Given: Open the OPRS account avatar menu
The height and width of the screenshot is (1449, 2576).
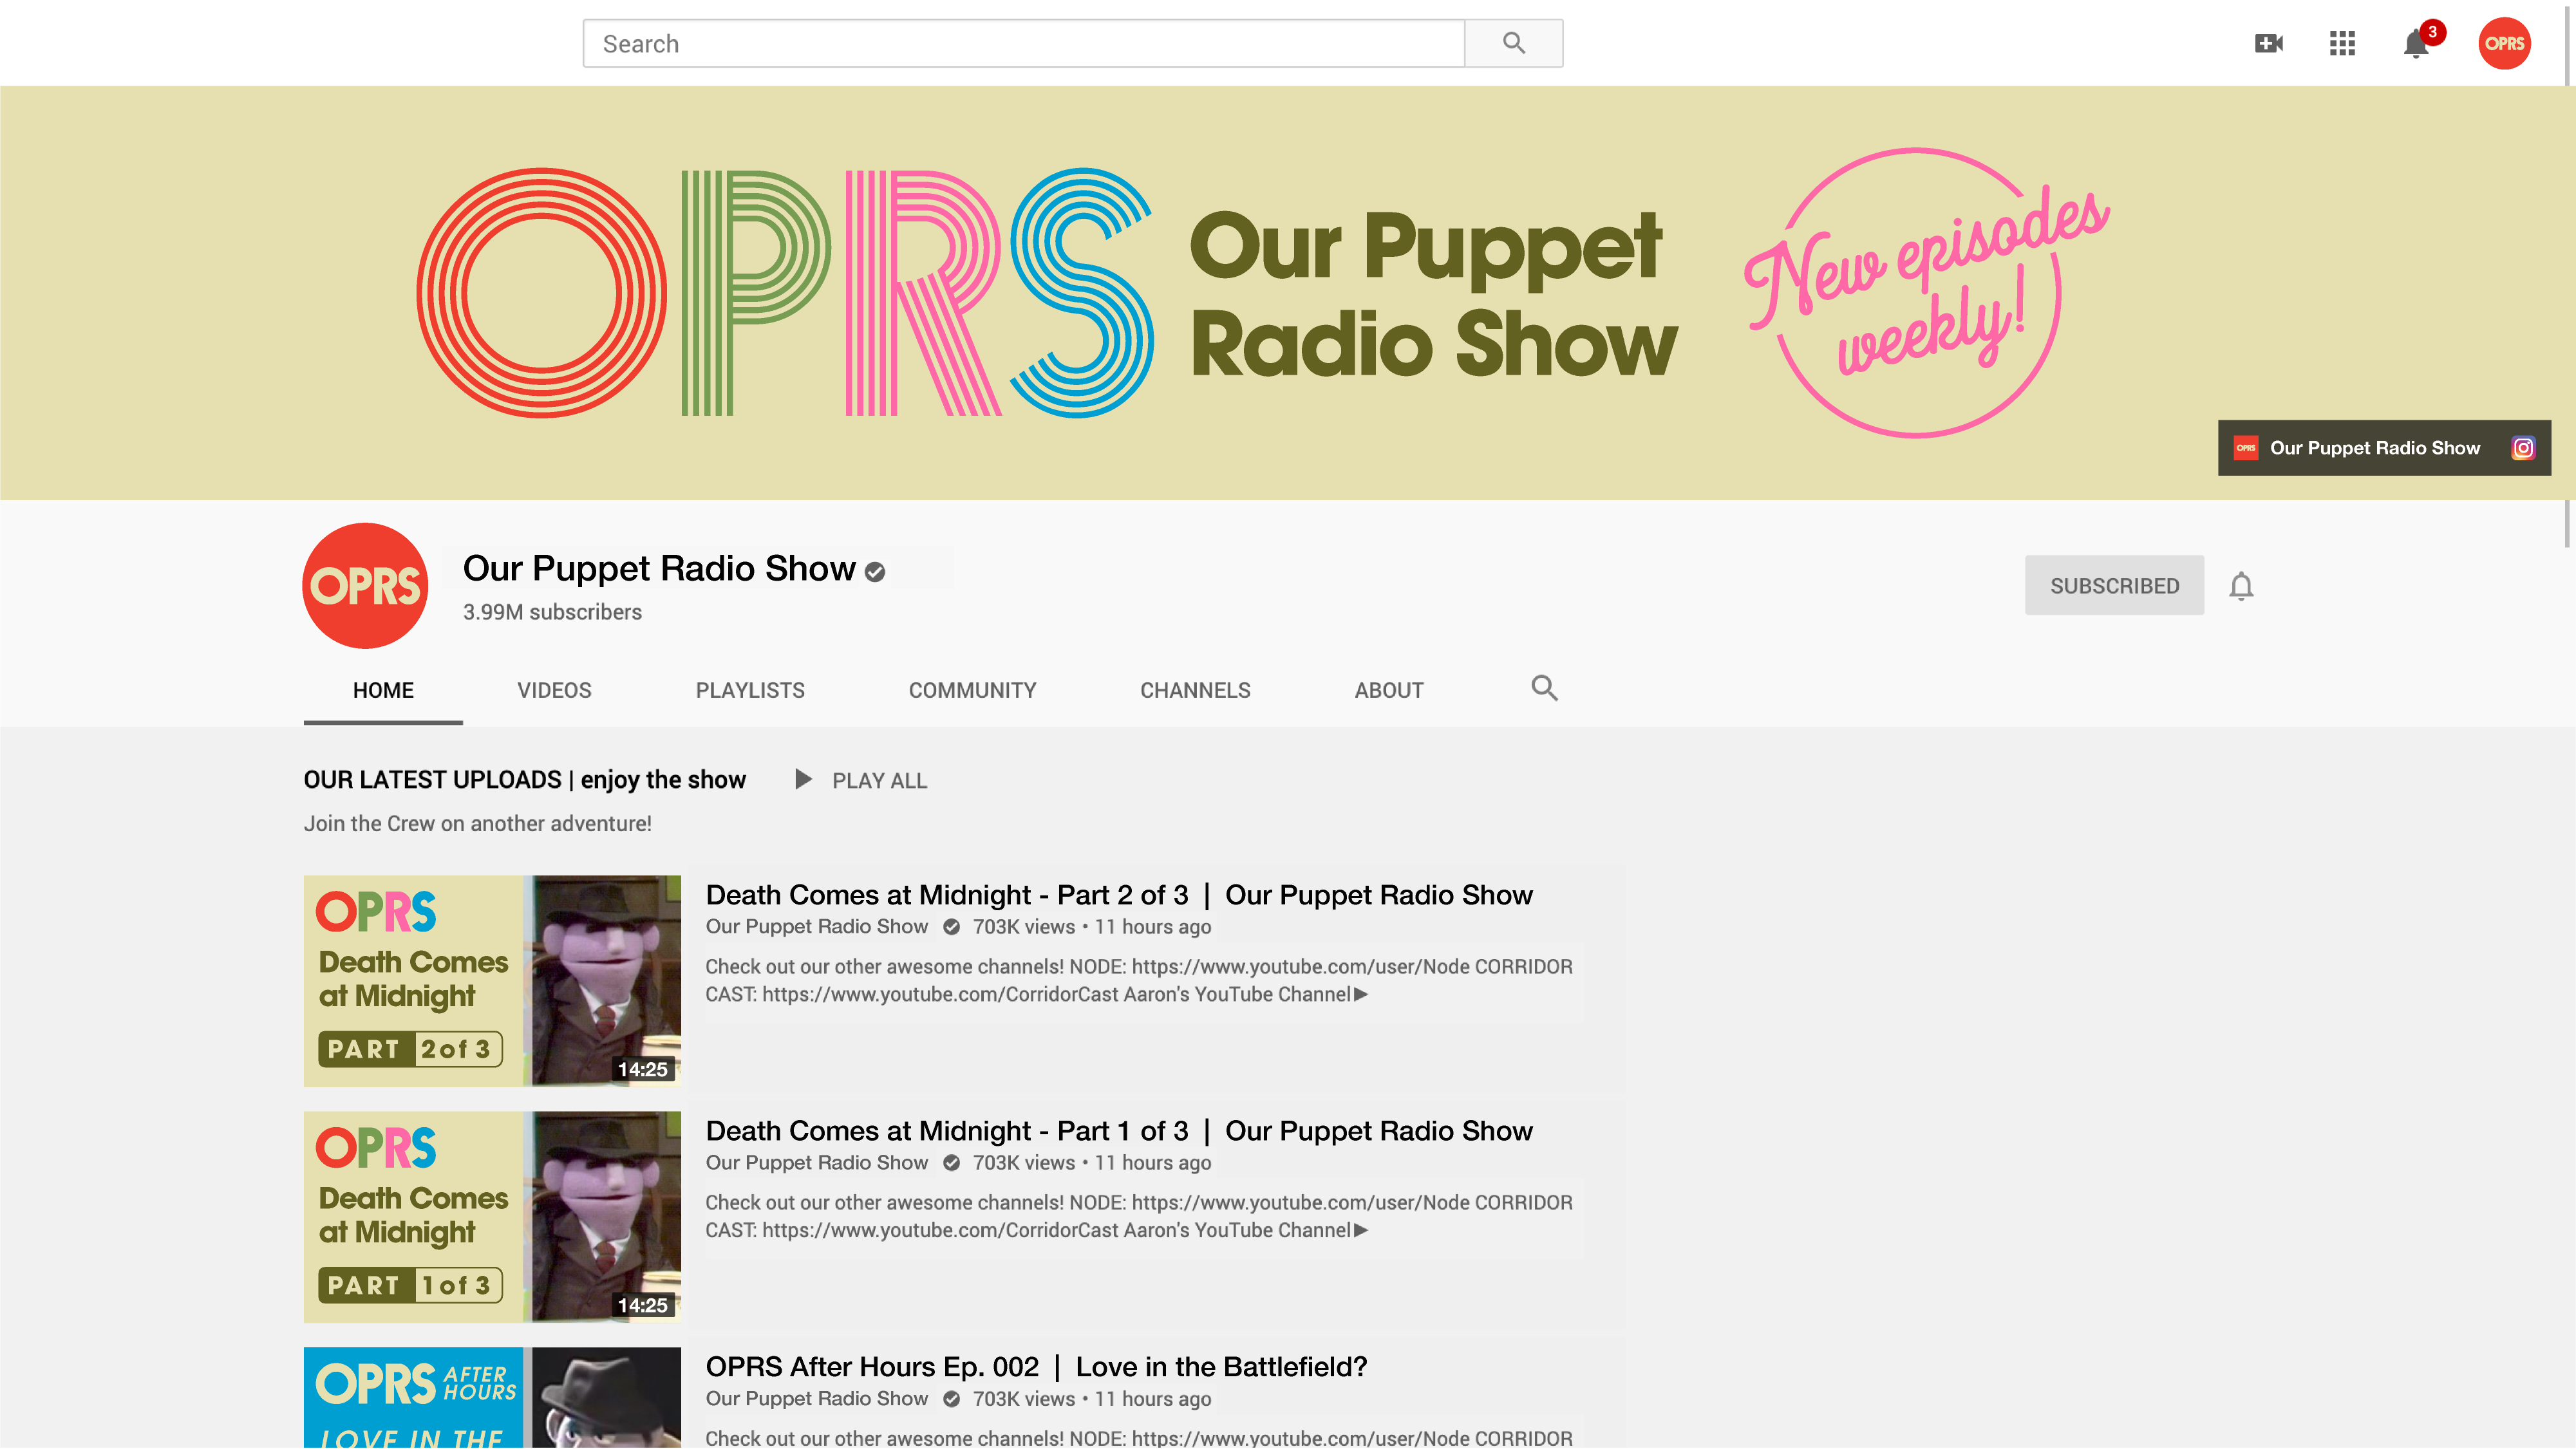Looking at the screenshot, I should (x=2504, y=43).
